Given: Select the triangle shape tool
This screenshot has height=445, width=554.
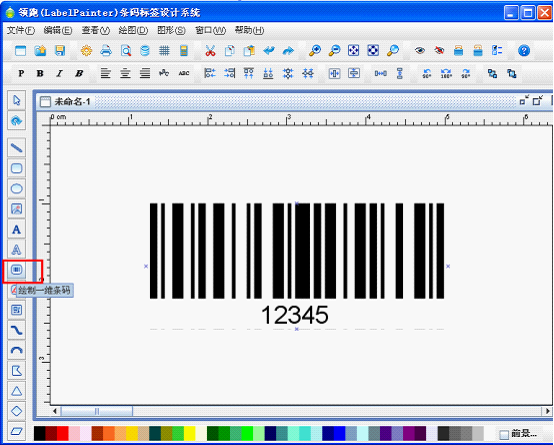Looking at the screenshot, I should [x=17, y=391].
